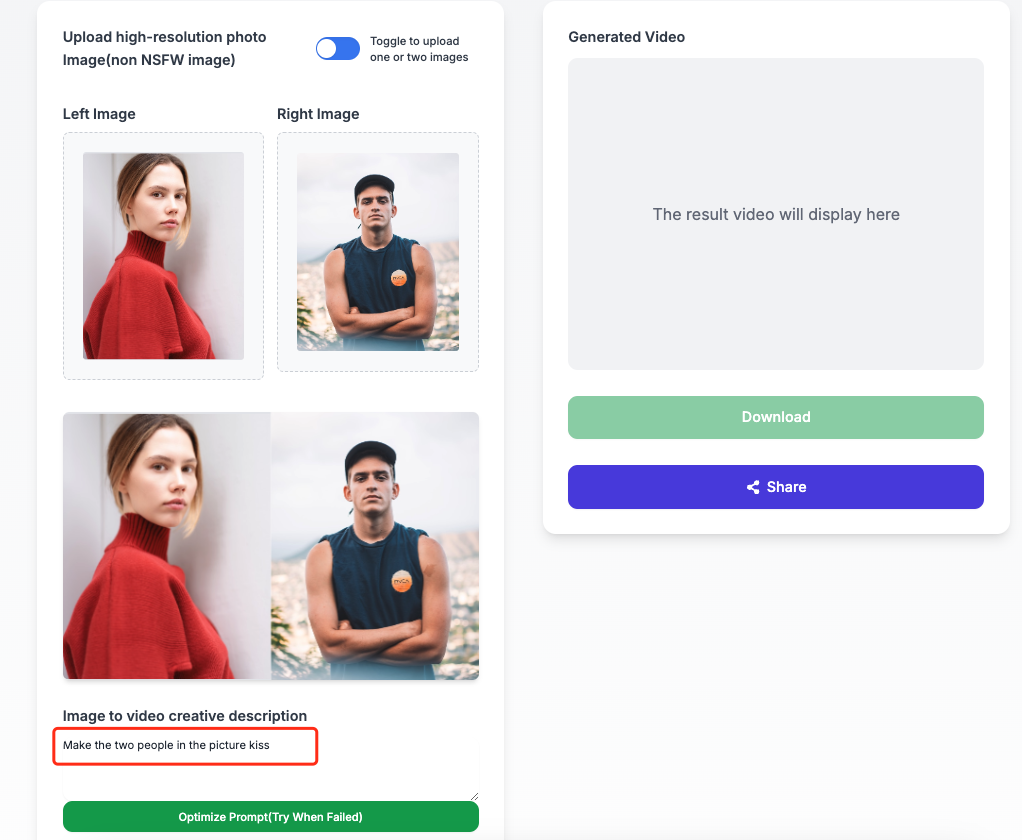Click the green Download button

tap(775, 417)
